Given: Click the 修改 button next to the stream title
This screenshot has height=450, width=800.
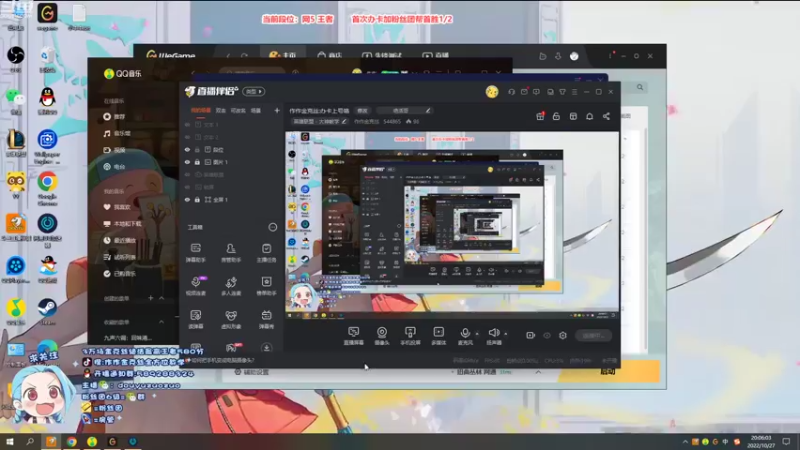Looking at the screenshot, I should (x=362, y=110).
